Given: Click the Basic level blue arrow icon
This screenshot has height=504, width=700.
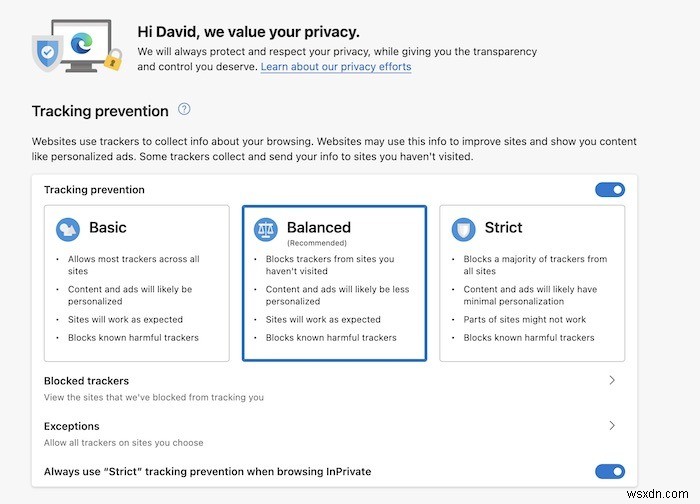Looking at the screenshot, I should [x=68, y=229].
